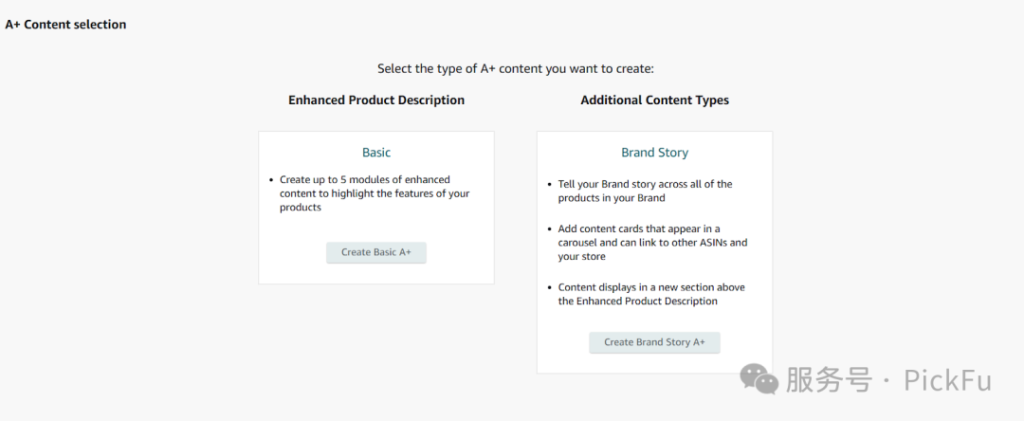Image resolution: width=1024 pixels, height=421 pixels.
Task: Choose the Basic card title
Action: [376, 153]
